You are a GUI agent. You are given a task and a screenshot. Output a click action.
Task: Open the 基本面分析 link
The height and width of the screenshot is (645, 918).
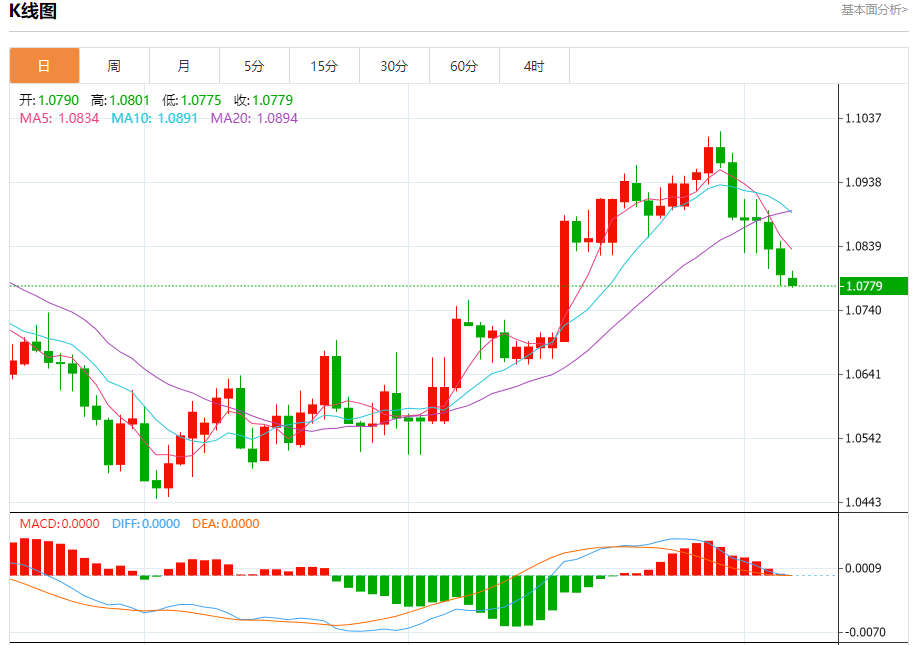coord(875,9)
